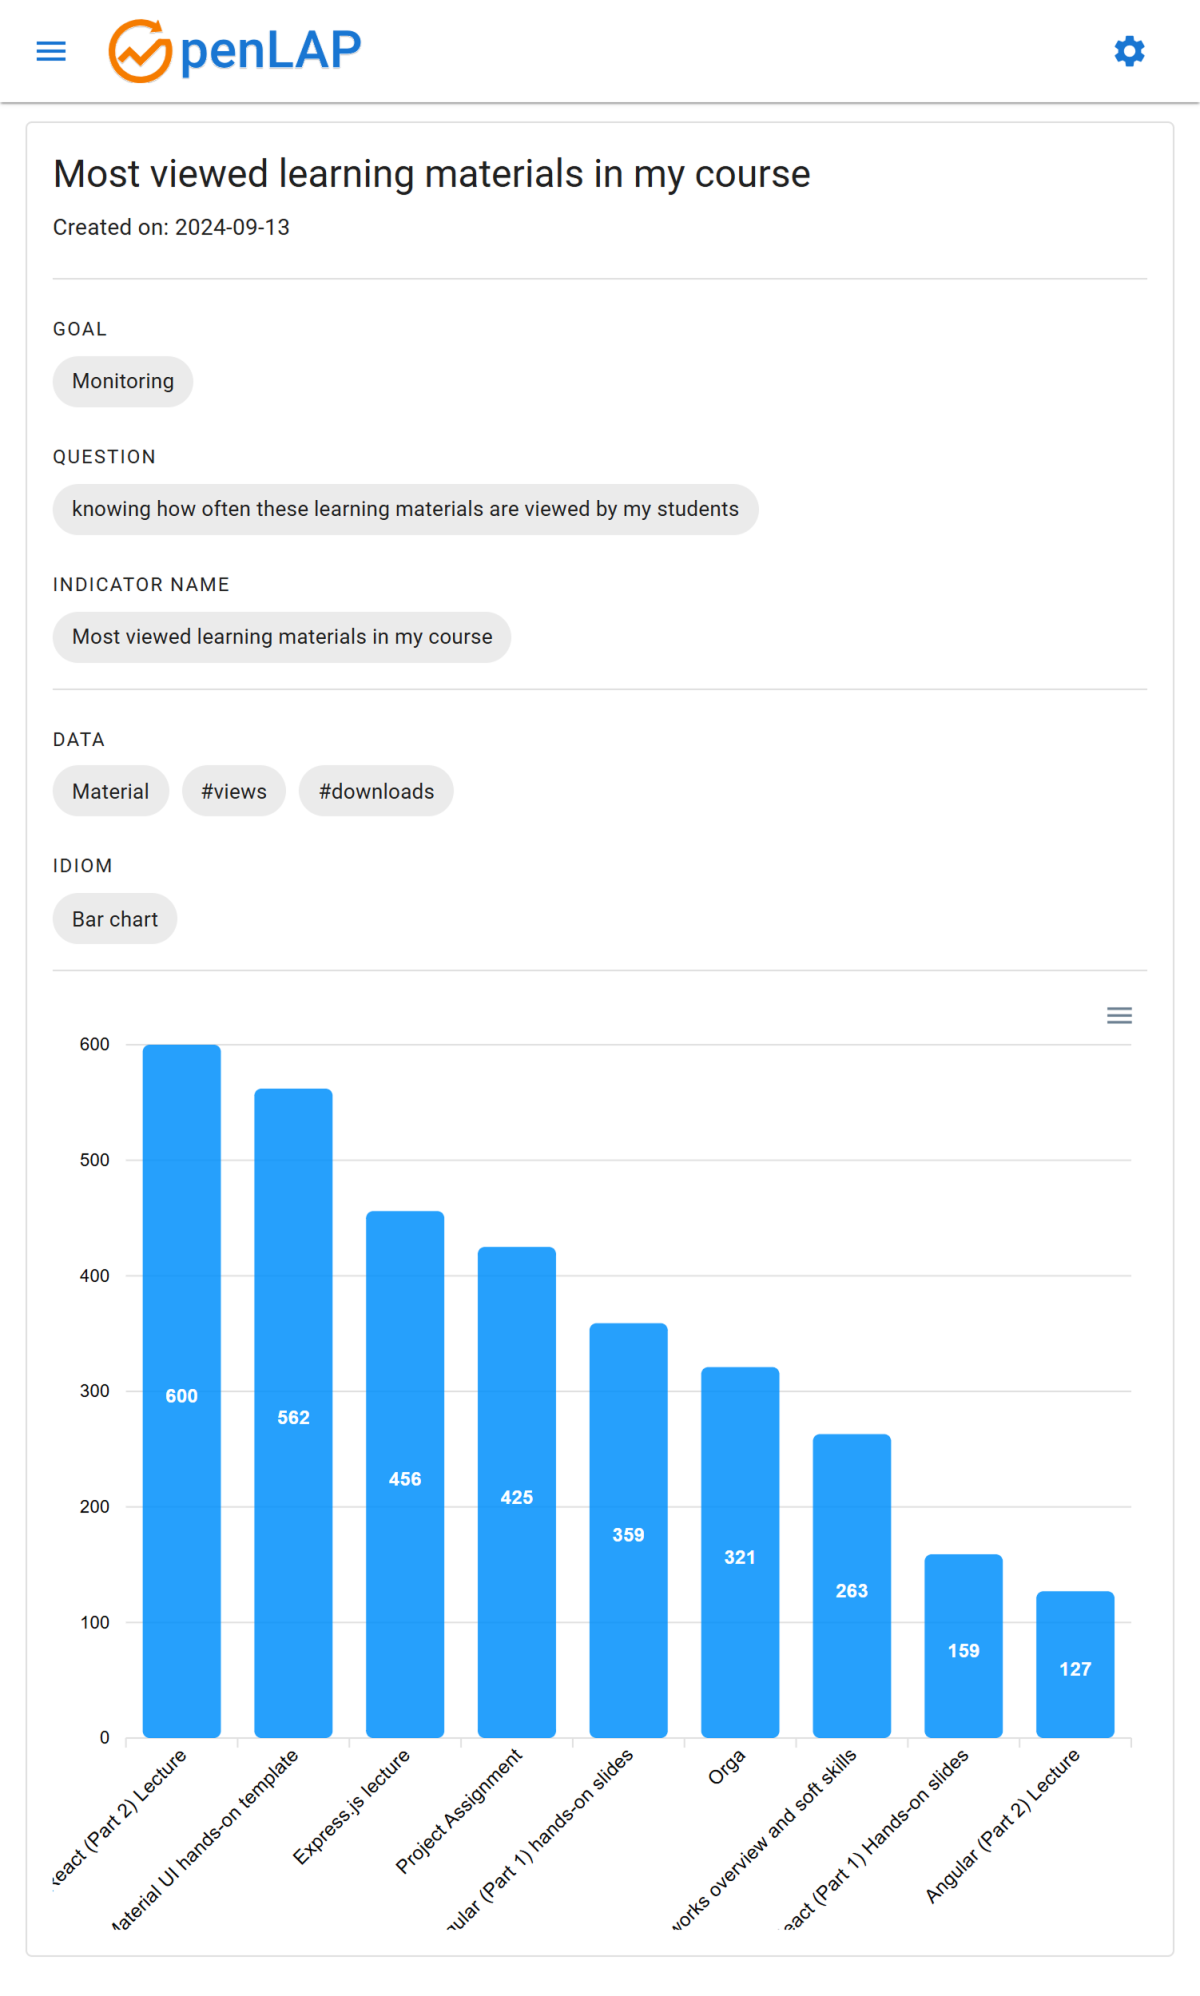Open the hamburger navigation menu
The image size is (1200, 1996).
[51, 51]
